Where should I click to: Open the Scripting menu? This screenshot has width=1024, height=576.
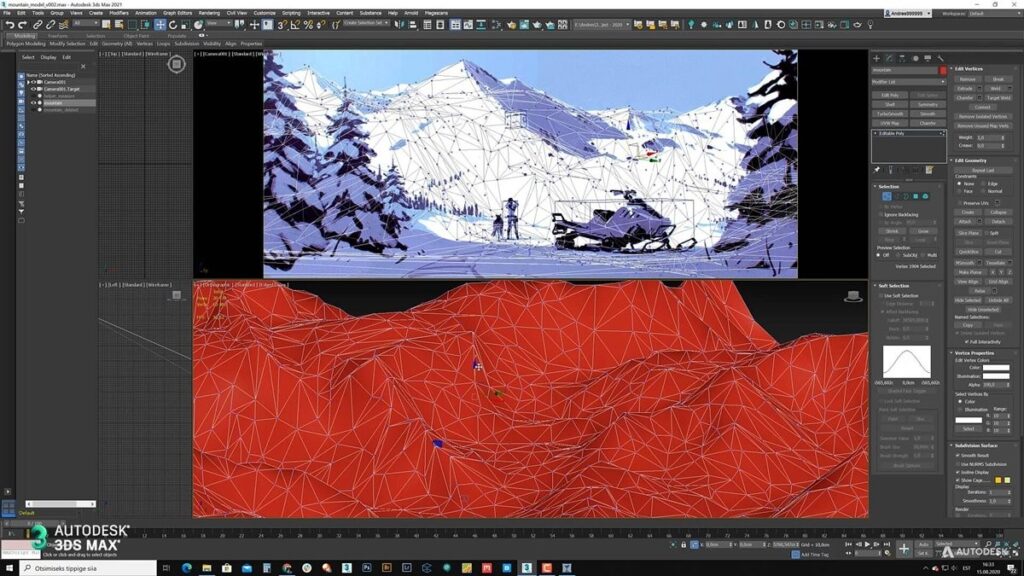pyautogui.click(x=291, y=13)
